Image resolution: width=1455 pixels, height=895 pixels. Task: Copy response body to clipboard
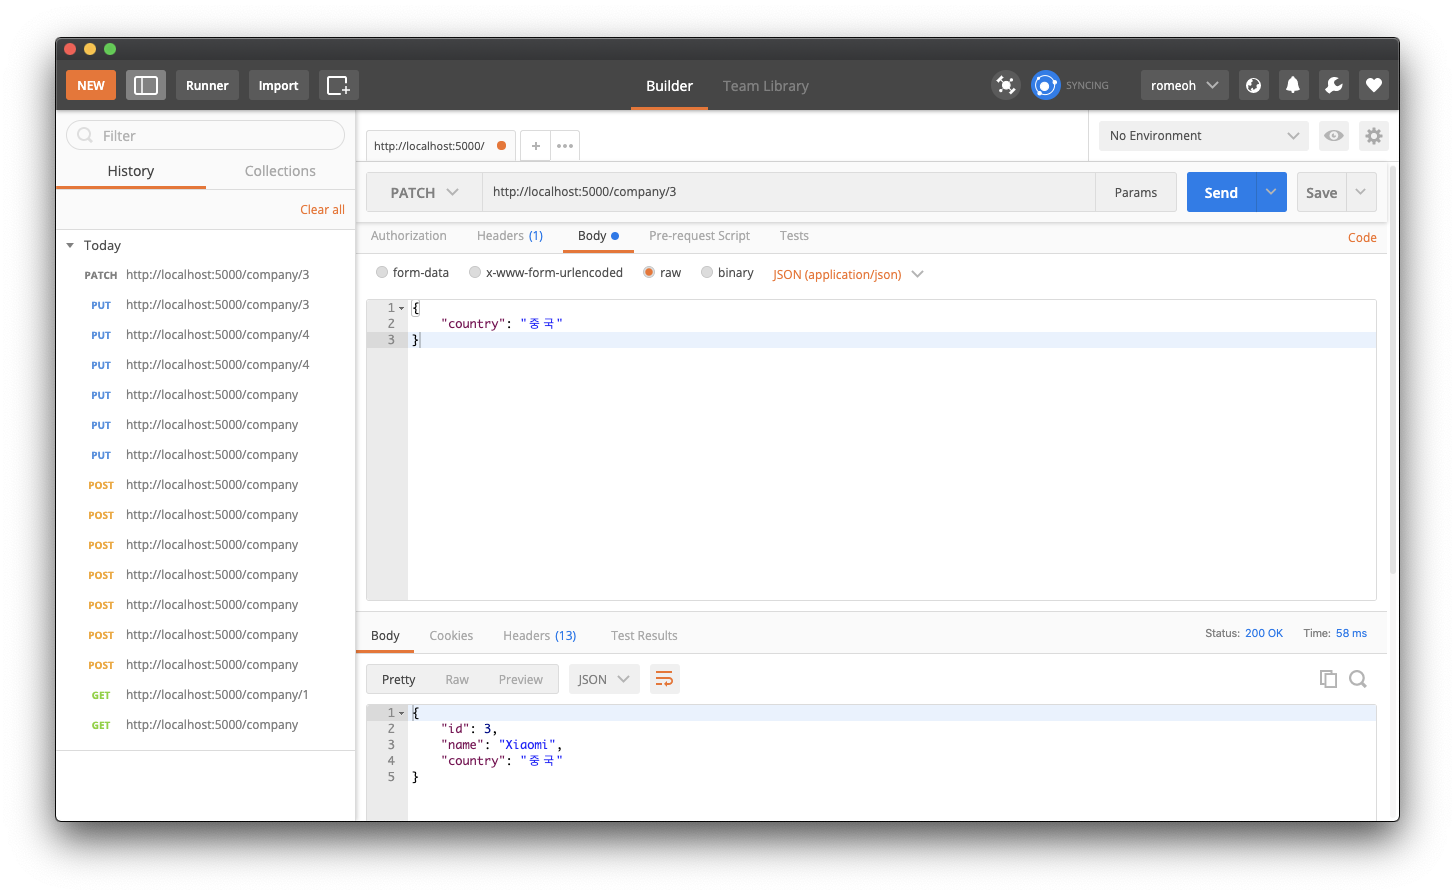point(1328,679)
